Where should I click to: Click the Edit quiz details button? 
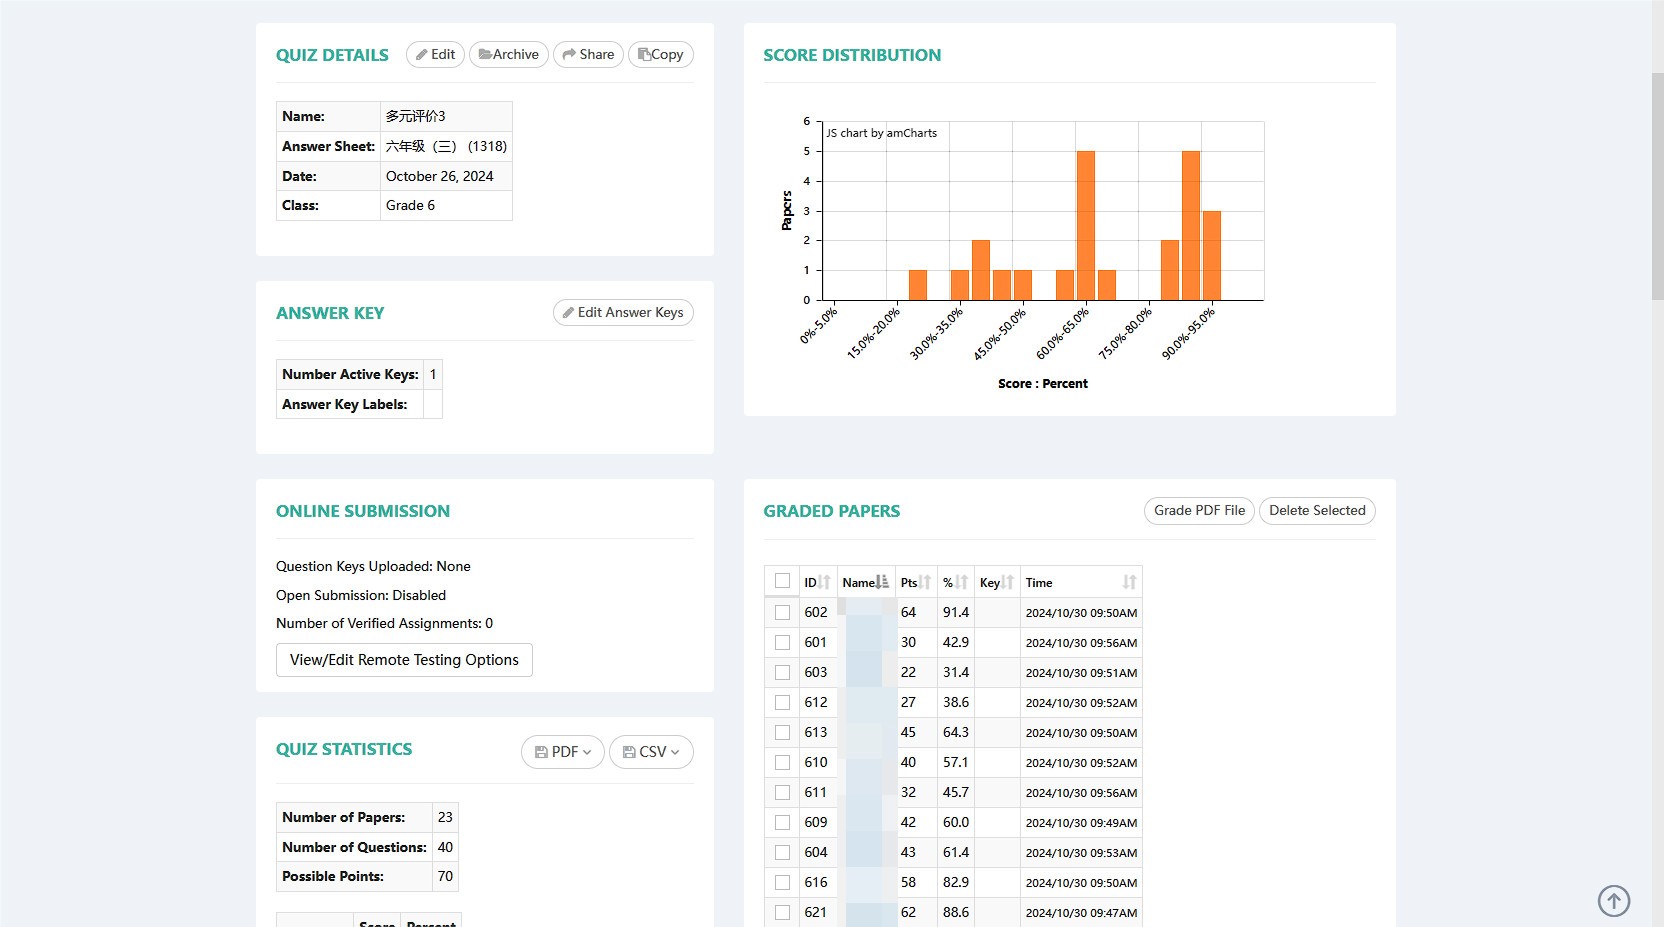435,55
